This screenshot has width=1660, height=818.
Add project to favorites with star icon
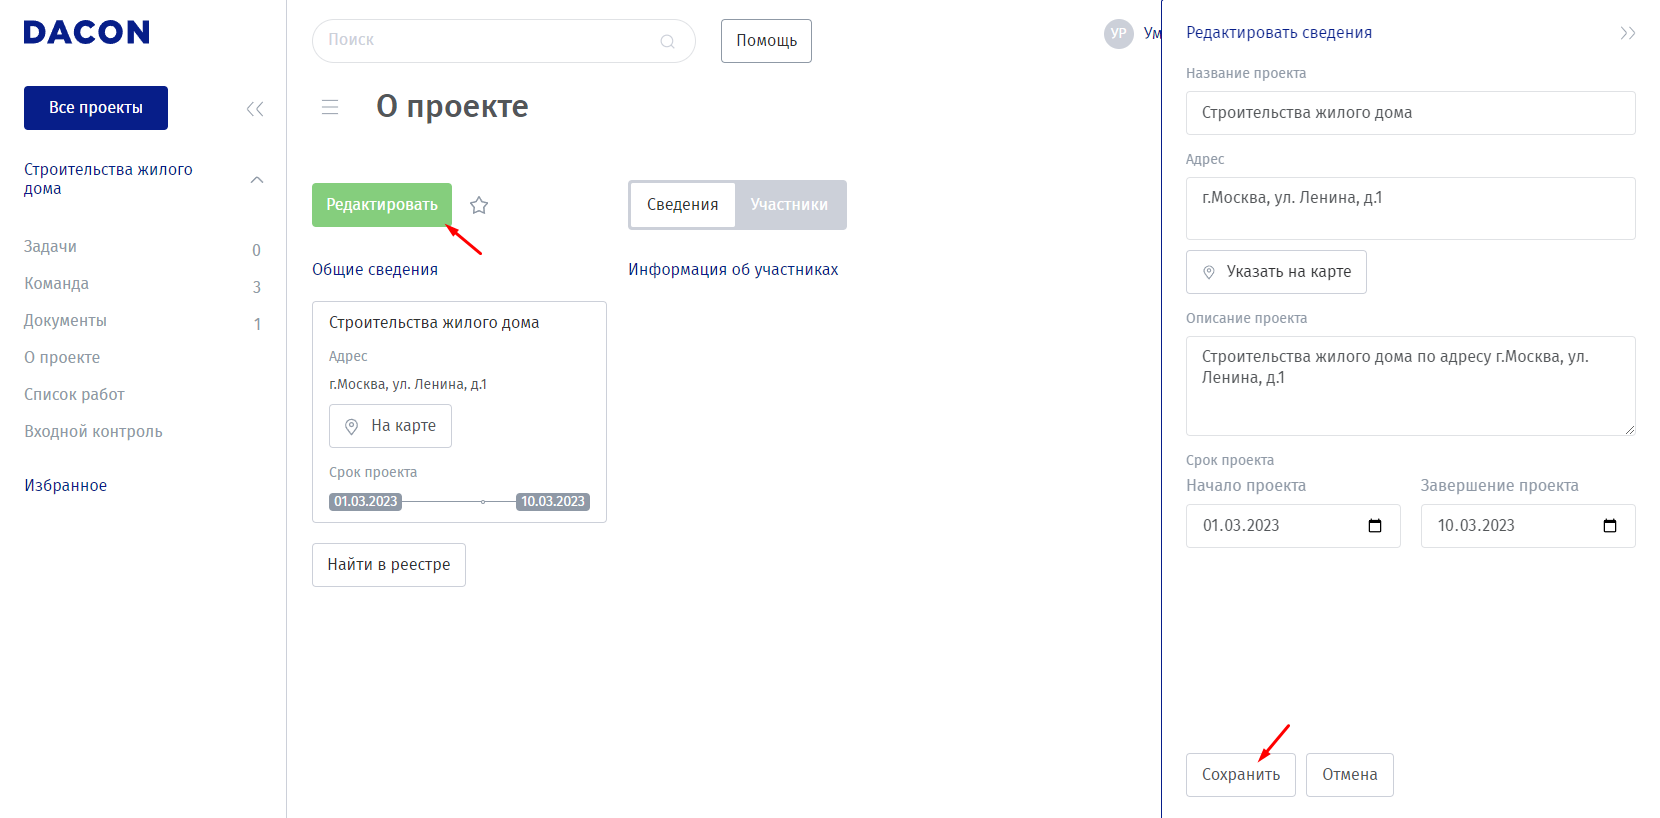479,205
